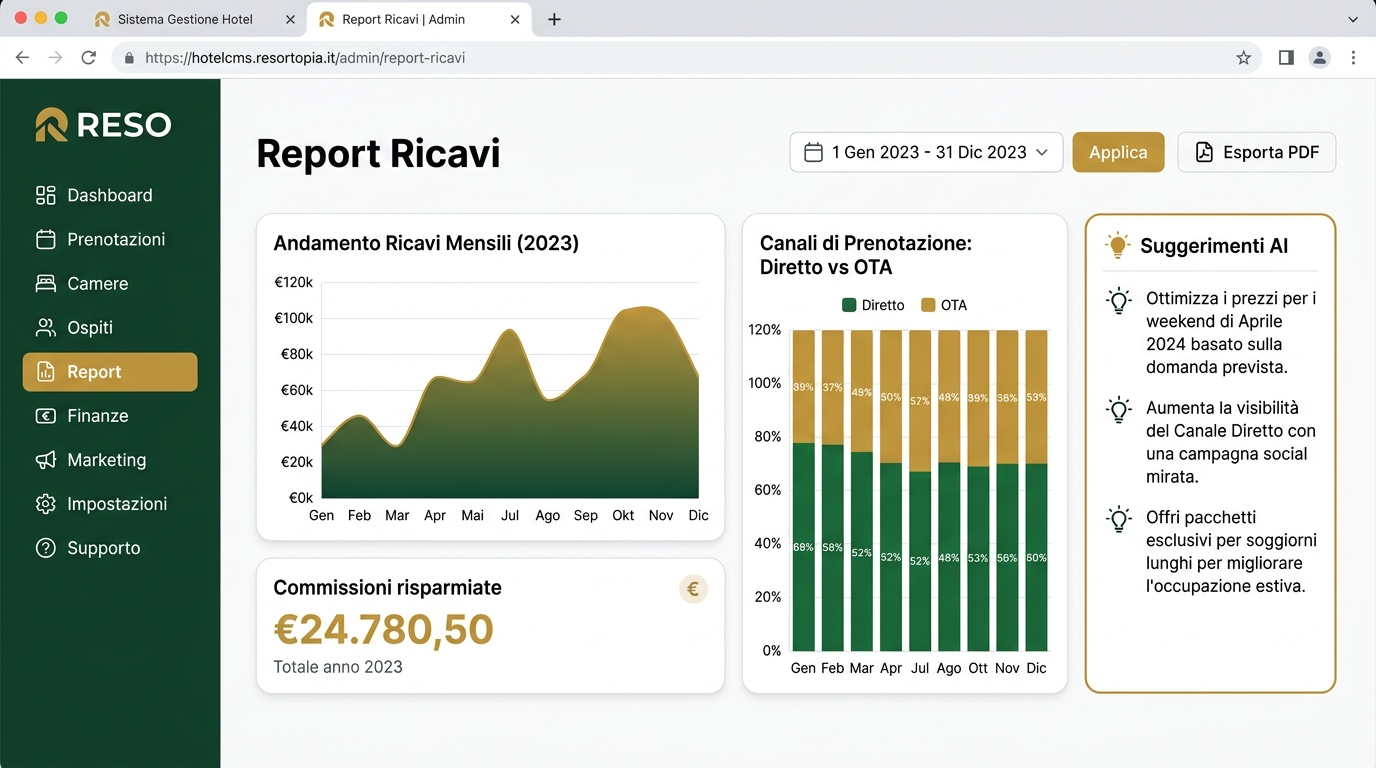Viewport: 1376px width, 768px height.
Task: Reload the page
Action: coord(88,58)
